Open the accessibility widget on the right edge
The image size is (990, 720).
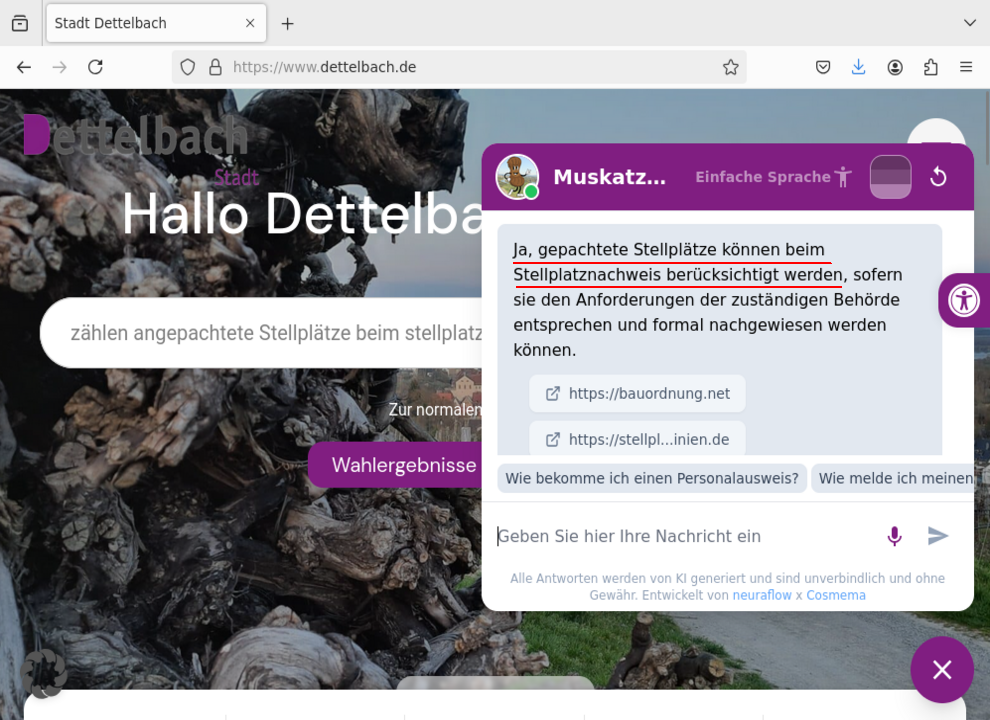pos(965,300)
